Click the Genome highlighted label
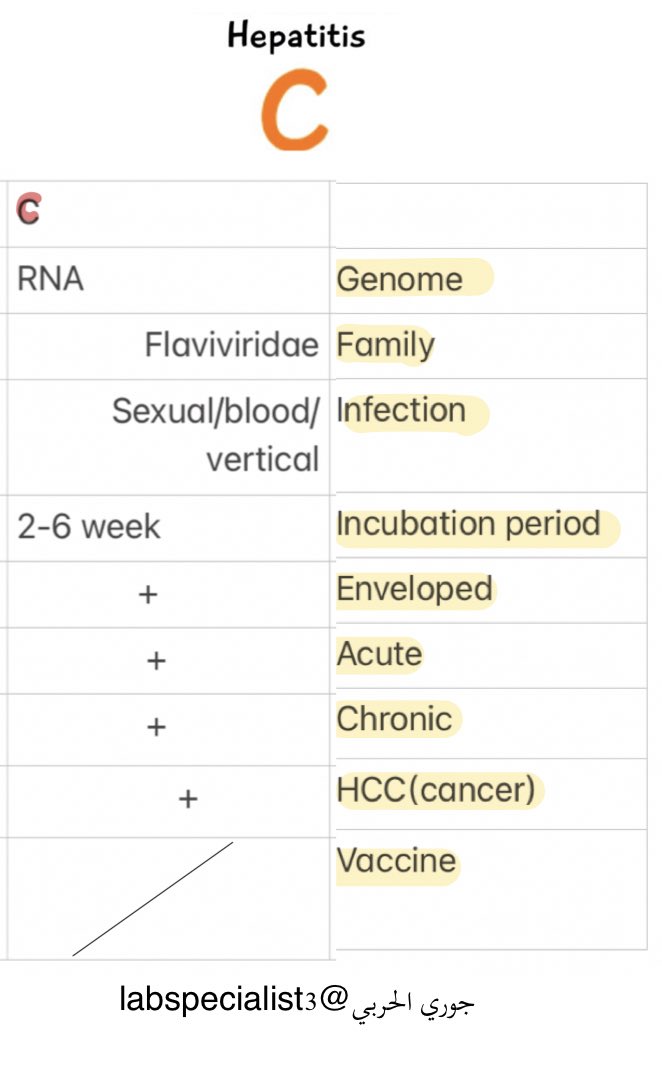662x1084 pixels. [399, 279]
